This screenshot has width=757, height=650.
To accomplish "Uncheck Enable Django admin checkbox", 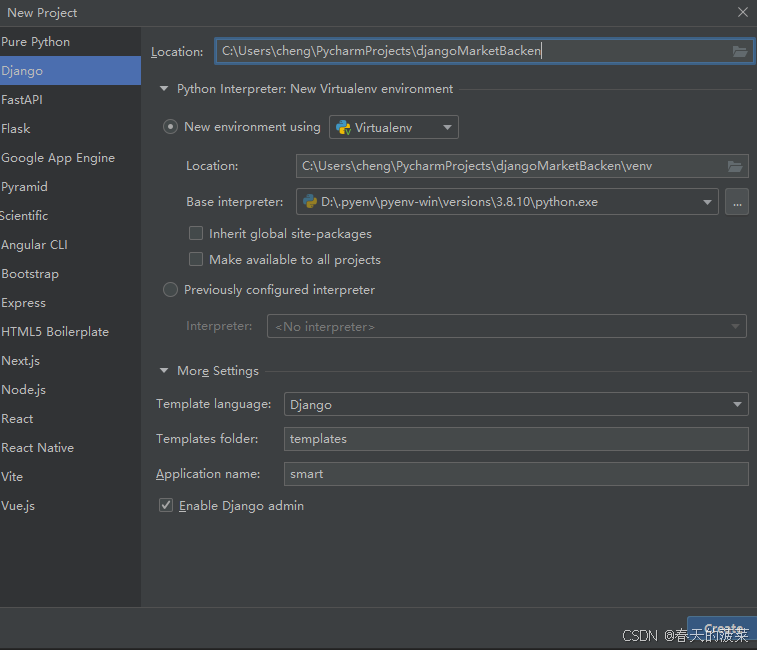I will pos(166,506).
